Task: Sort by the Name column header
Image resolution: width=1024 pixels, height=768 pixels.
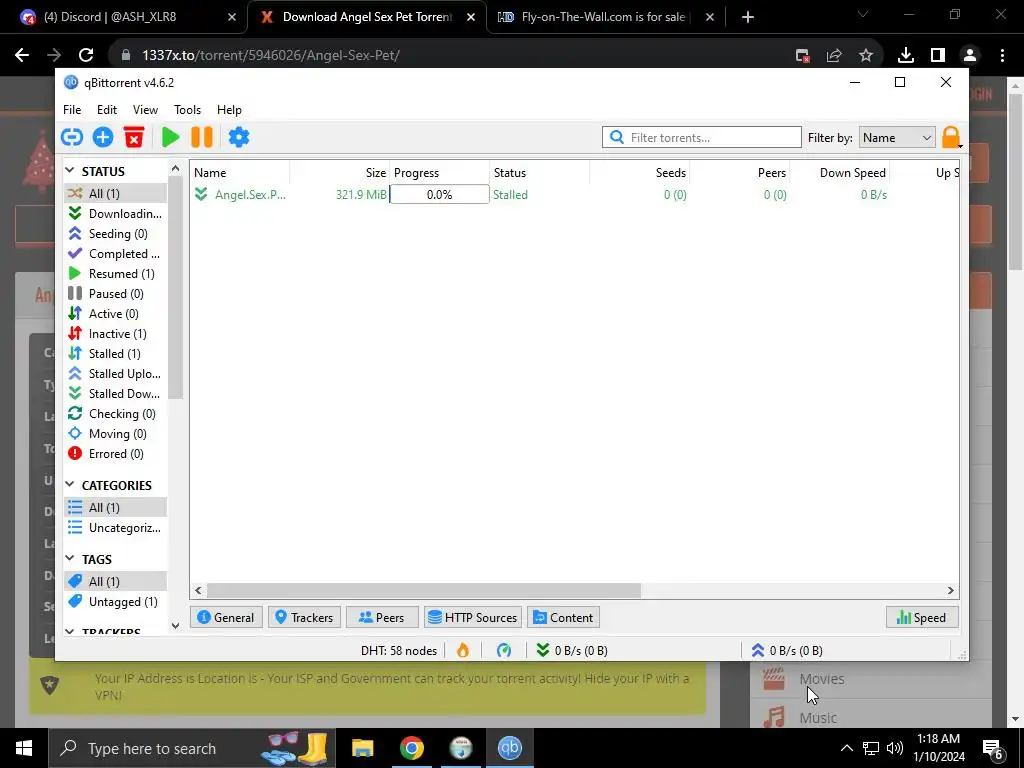Action: coord(240,172)
